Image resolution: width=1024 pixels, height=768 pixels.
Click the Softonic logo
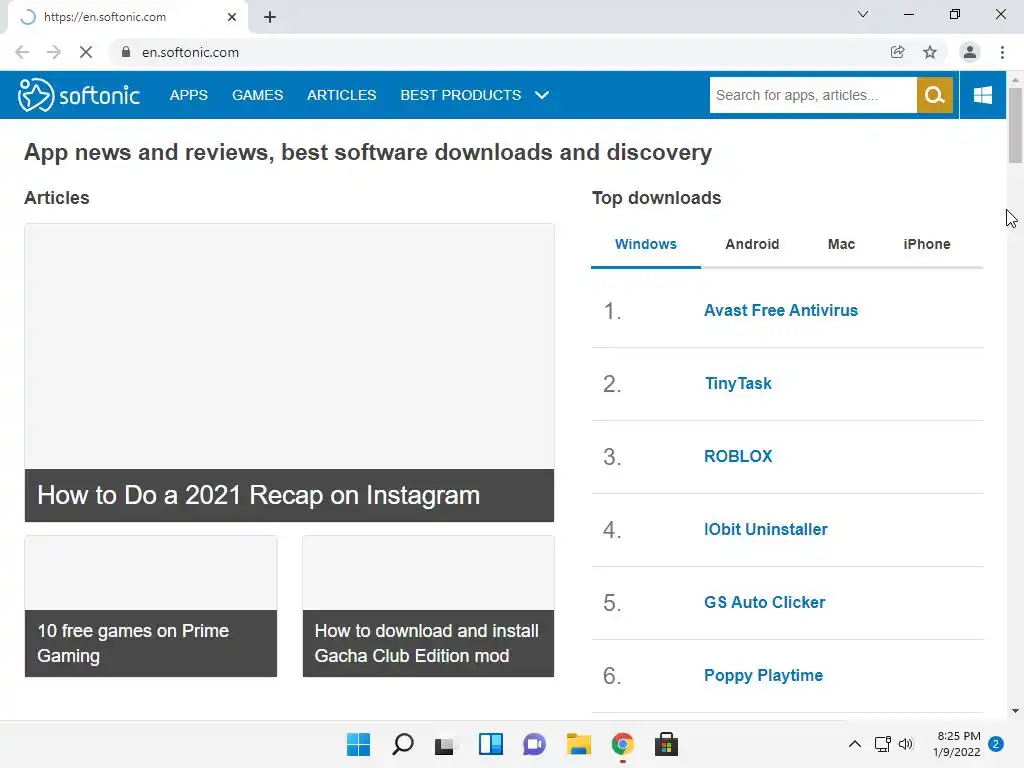(79, 95)
